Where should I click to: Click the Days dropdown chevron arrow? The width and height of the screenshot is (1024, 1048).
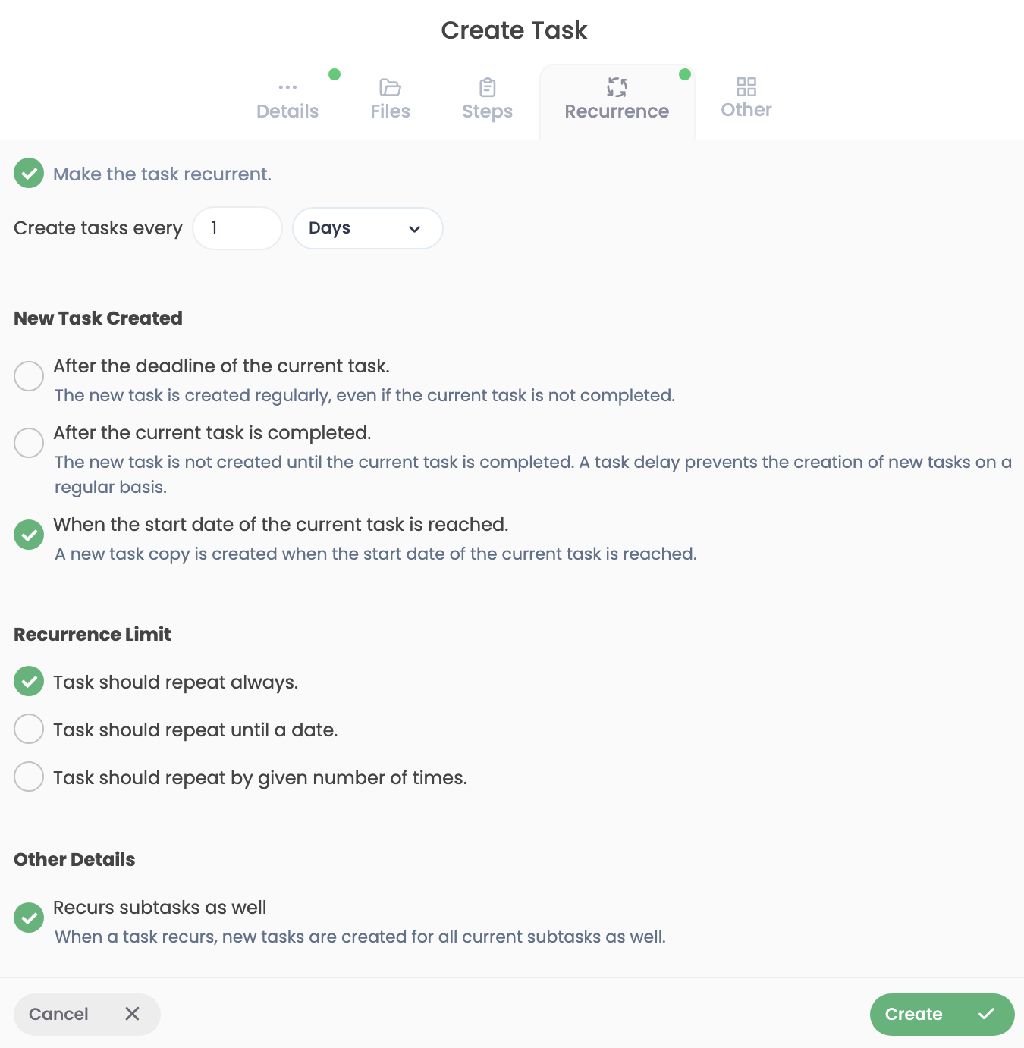coord(414,229)
